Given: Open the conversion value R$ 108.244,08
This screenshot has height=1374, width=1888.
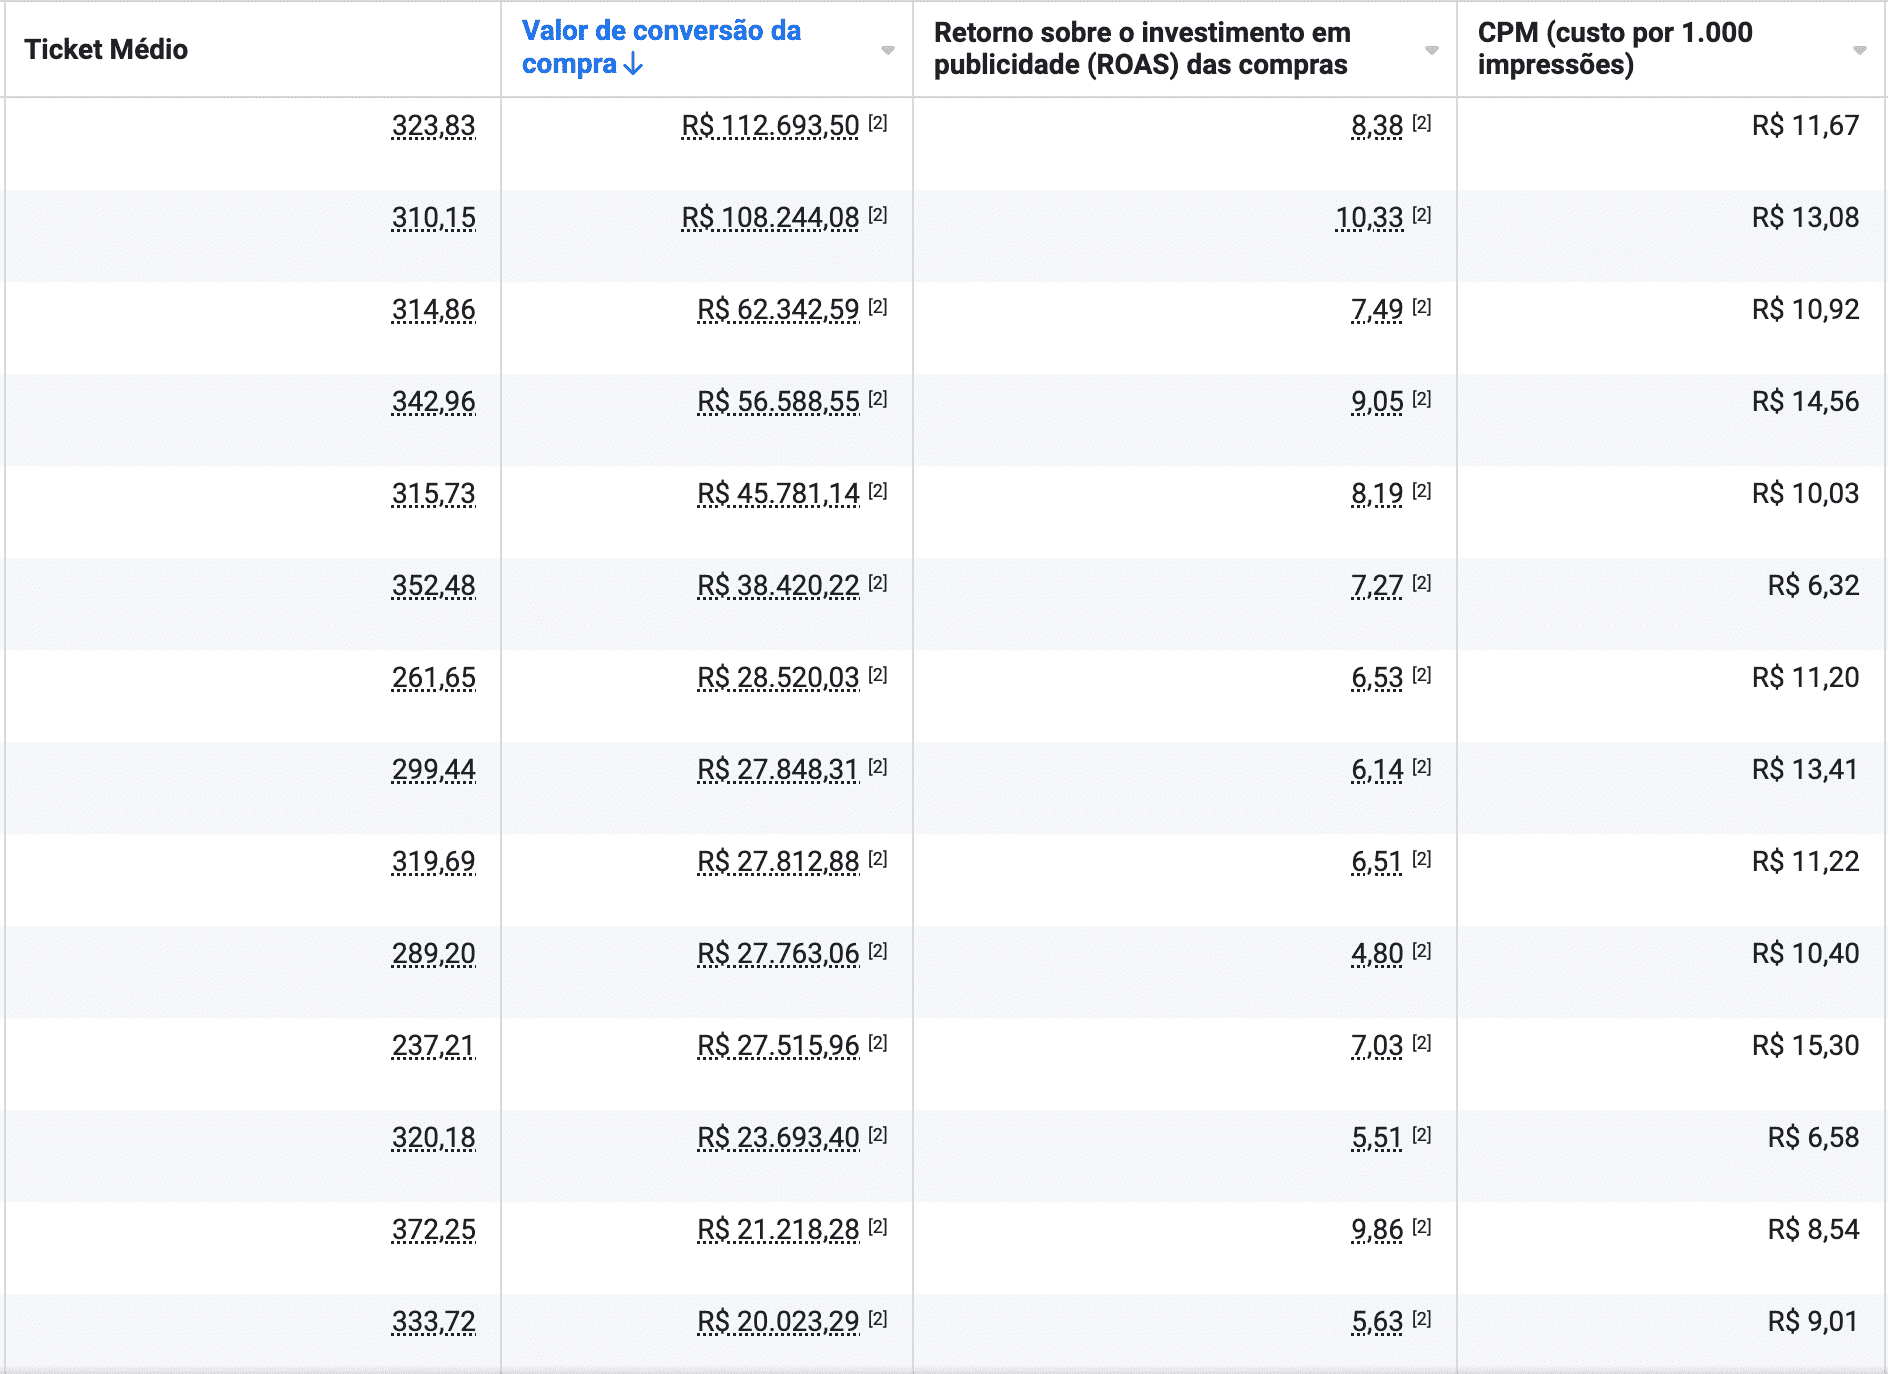Looking at the screenshot, I should [770, 218].
